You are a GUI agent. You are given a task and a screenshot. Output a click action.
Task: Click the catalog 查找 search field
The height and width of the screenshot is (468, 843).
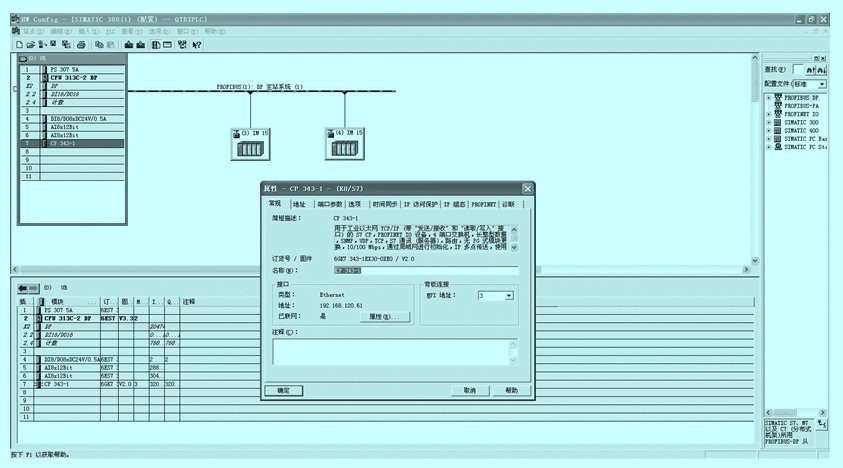point(798,70)
